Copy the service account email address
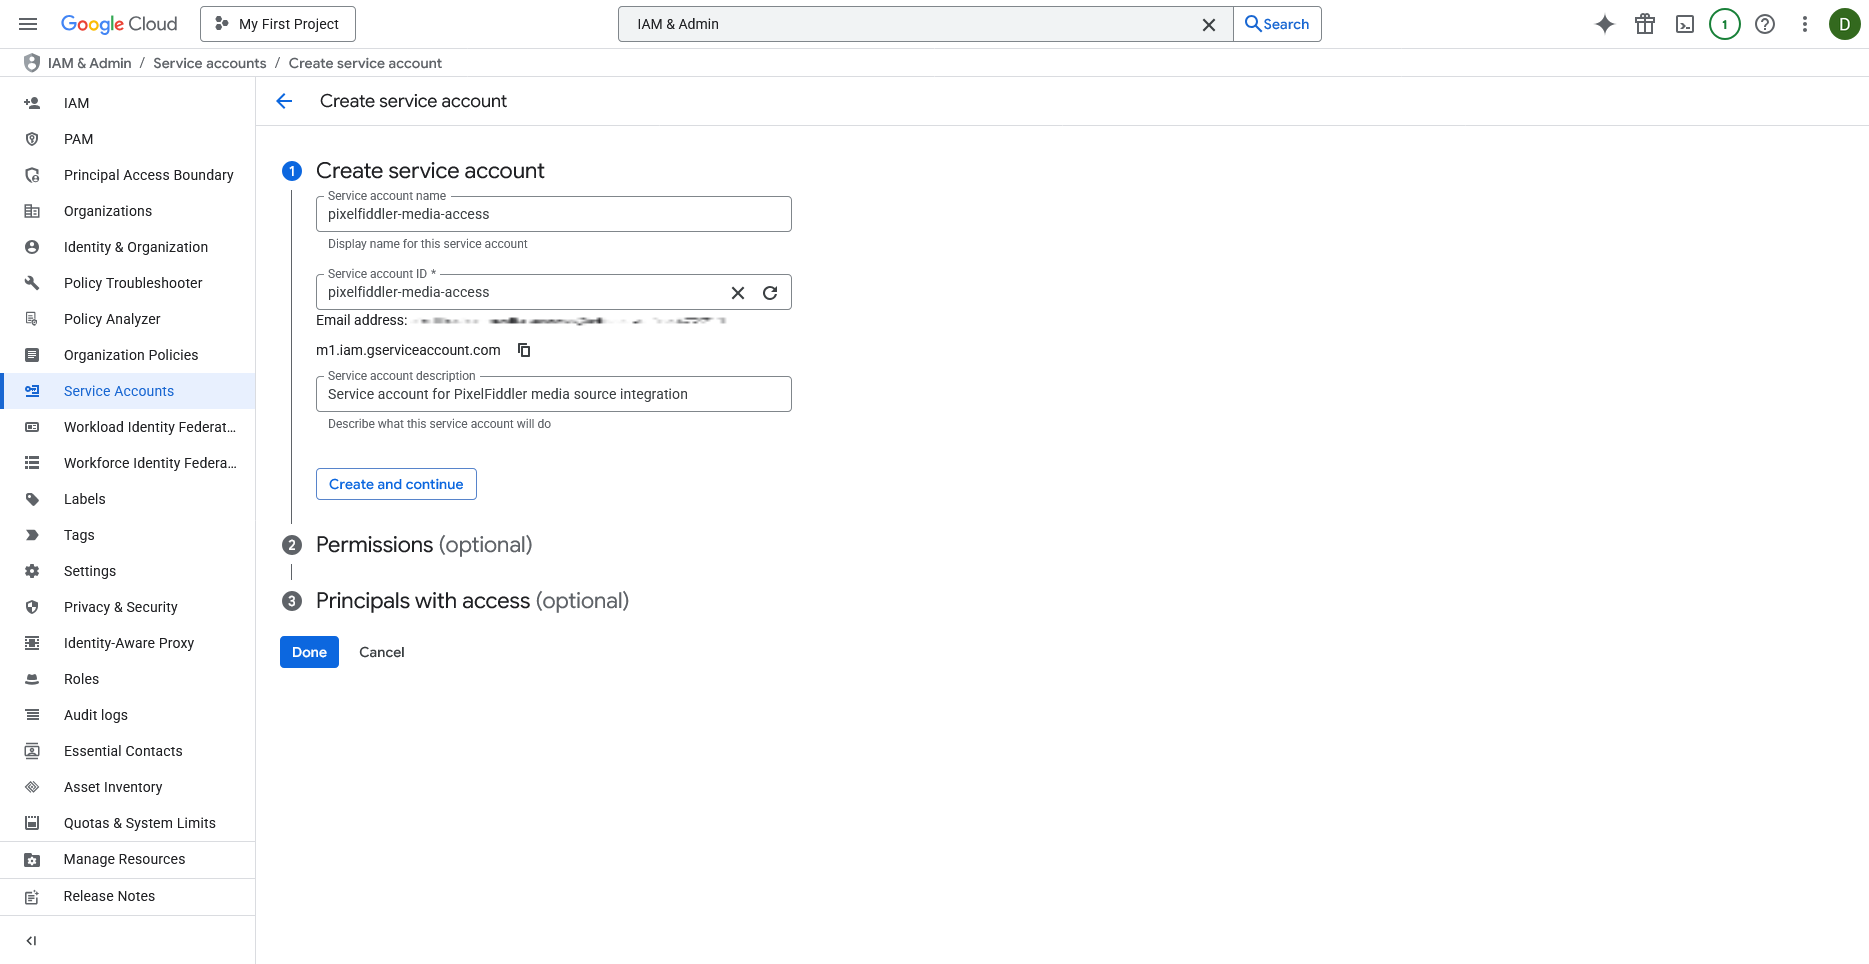 [x=524, y=350]
